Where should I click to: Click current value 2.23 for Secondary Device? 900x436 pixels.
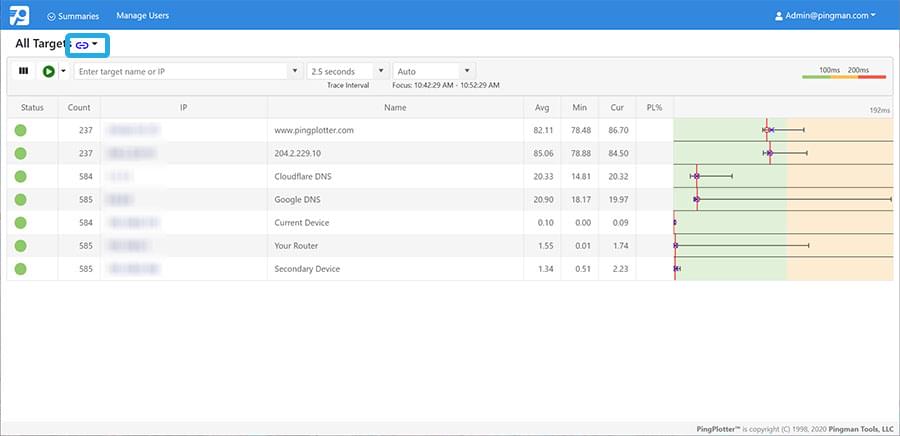click(x=620, y=268)
